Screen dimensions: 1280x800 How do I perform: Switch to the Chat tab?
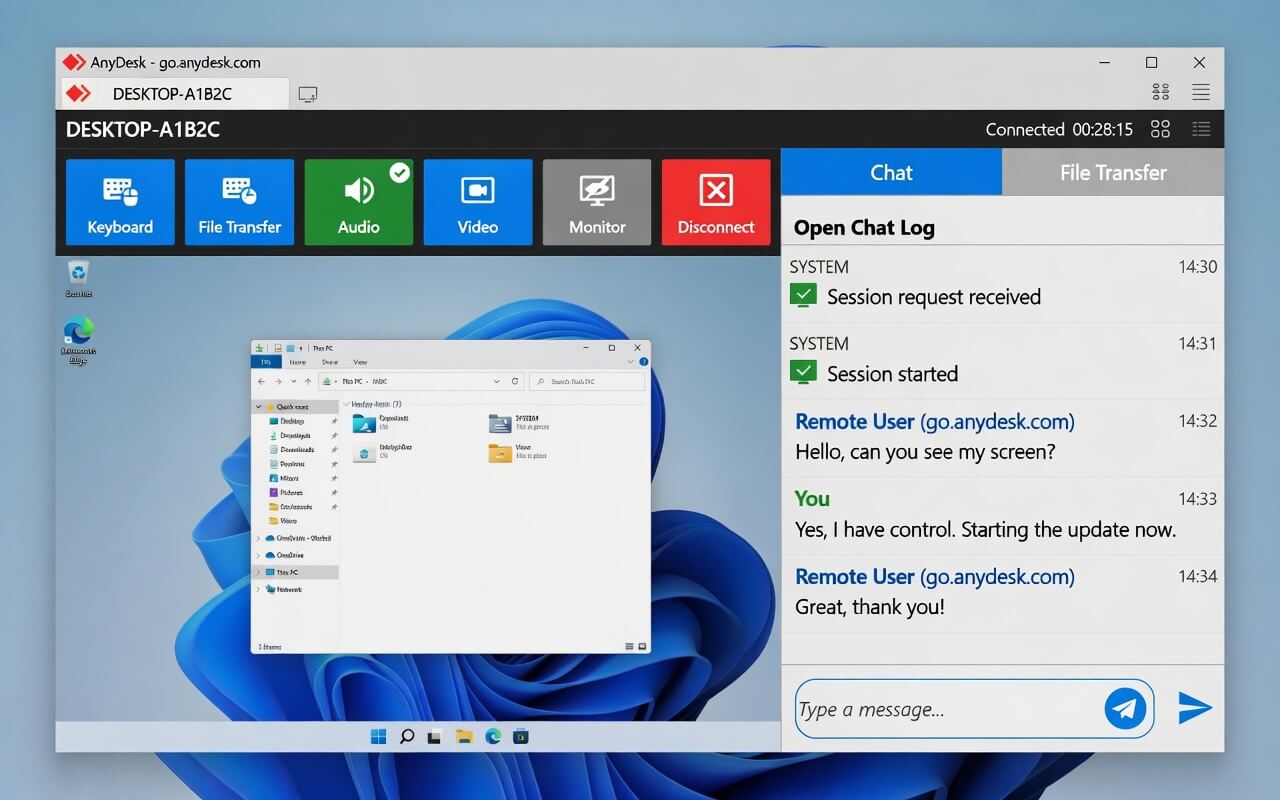(x=891, y=172)
